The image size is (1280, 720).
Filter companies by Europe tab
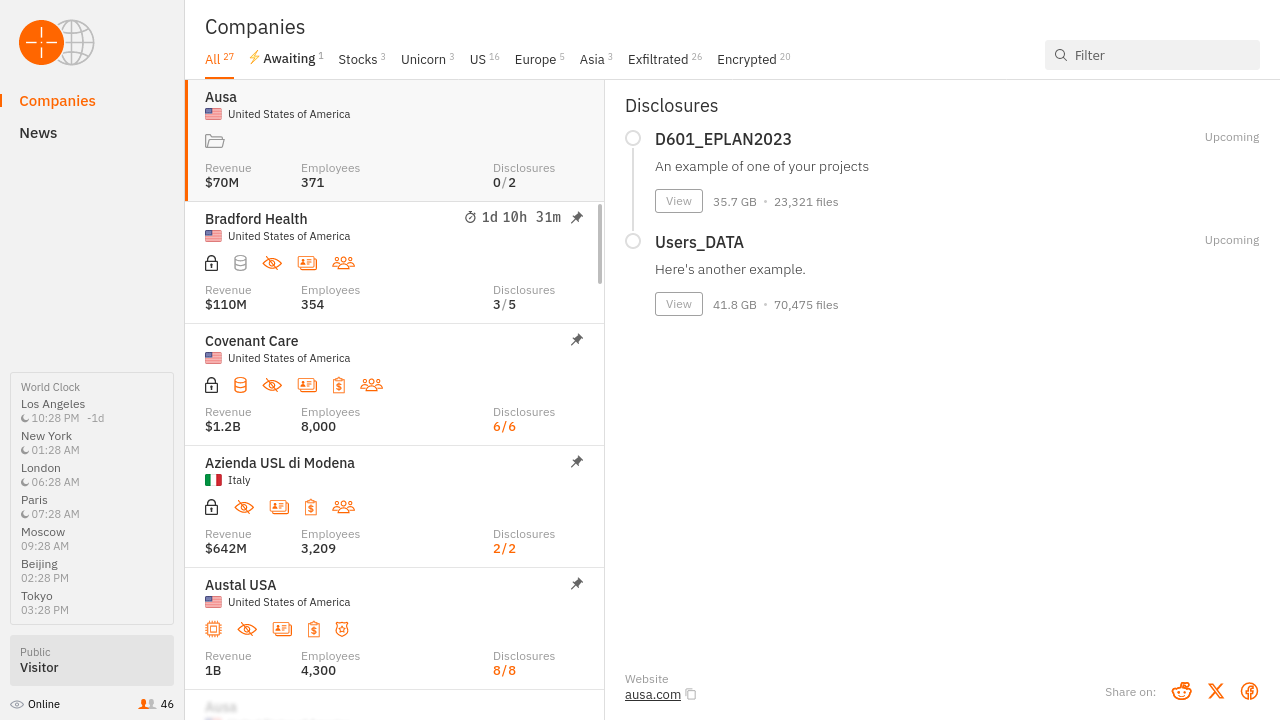(x=535, y=59)
